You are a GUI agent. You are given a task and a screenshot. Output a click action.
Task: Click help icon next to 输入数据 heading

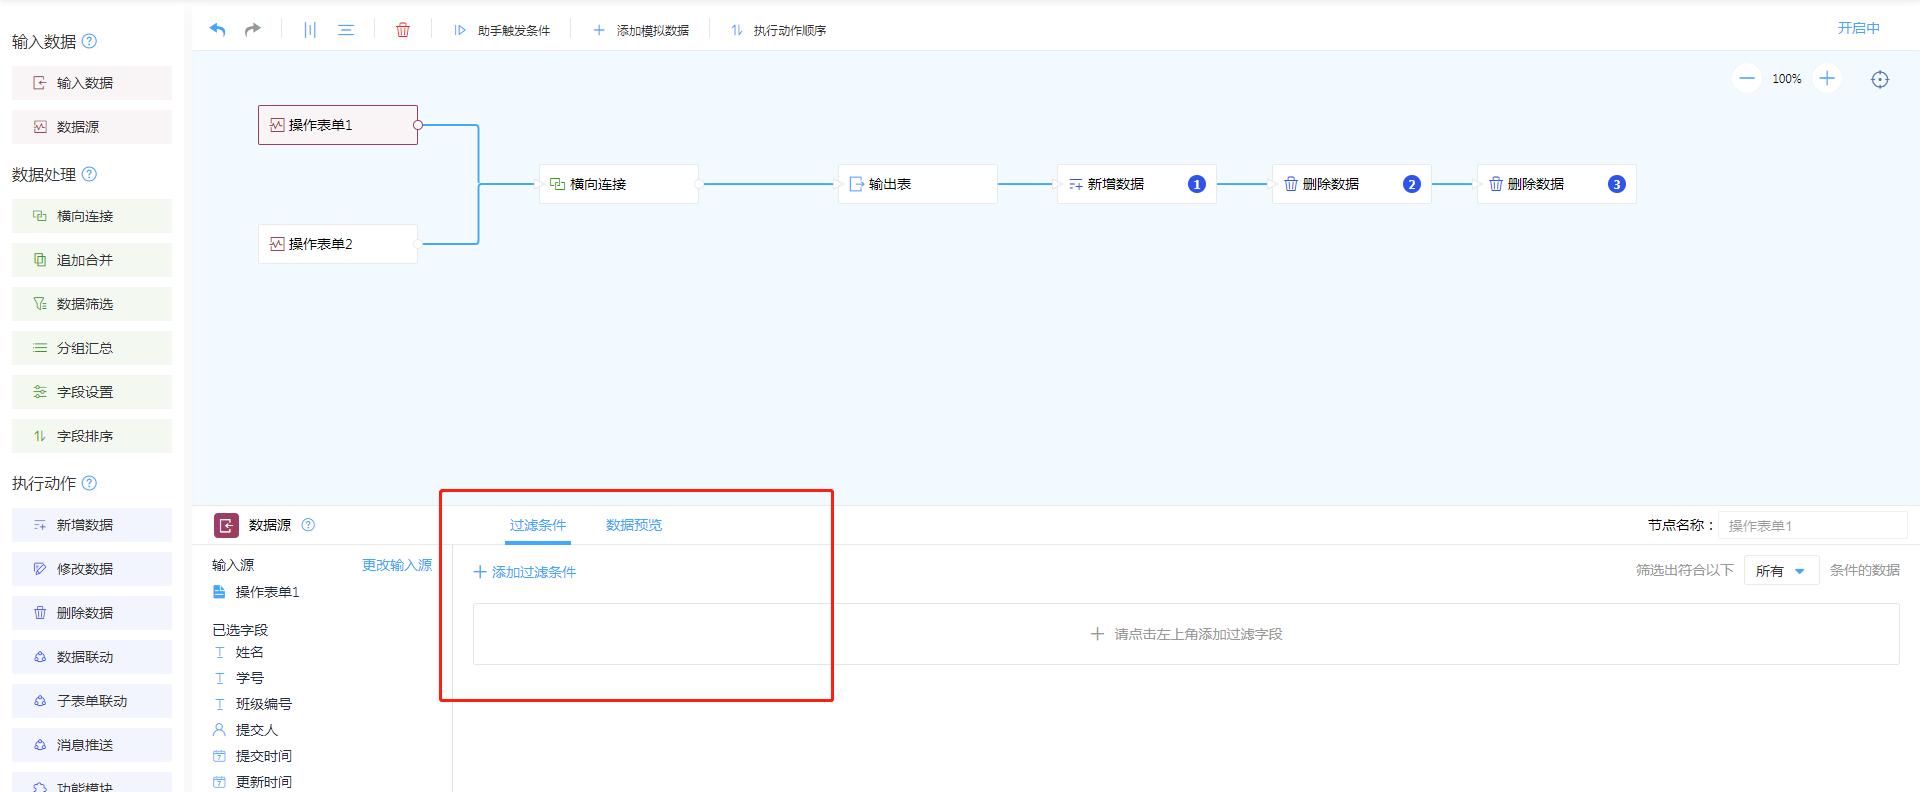[89, 41]
